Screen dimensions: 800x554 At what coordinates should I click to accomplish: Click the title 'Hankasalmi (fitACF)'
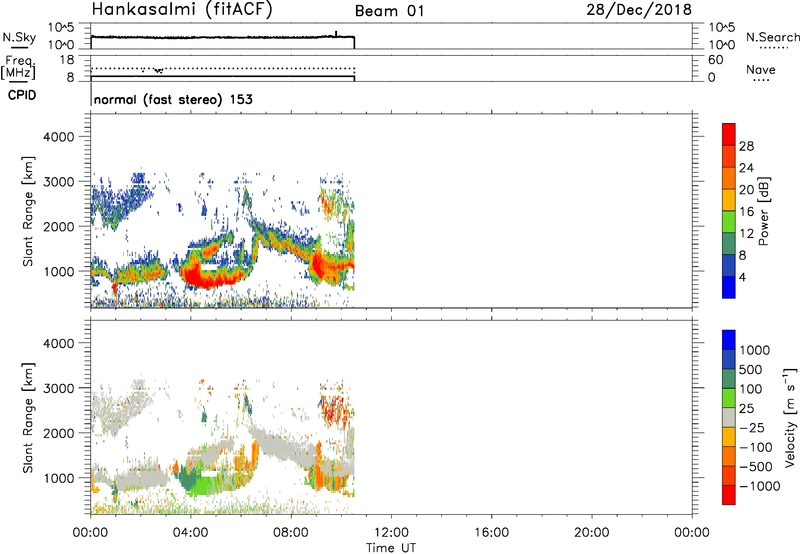point(182,9)
